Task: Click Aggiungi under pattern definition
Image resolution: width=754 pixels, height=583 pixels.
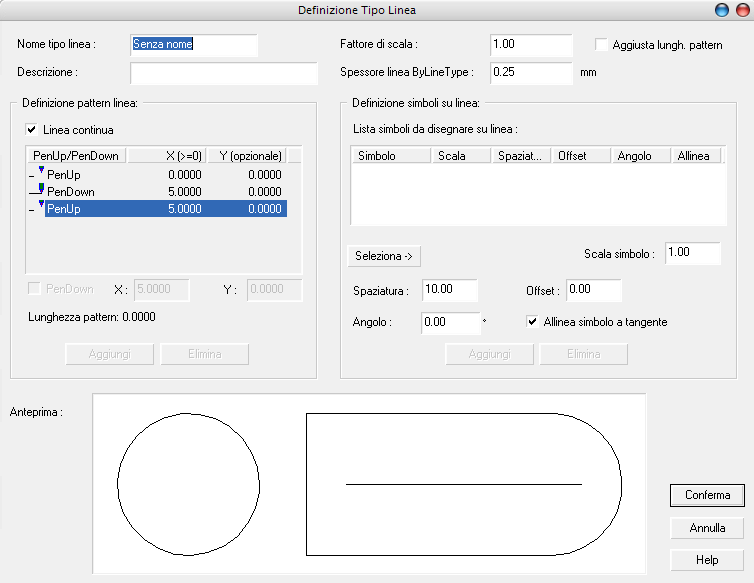Action: click(110, 354)
